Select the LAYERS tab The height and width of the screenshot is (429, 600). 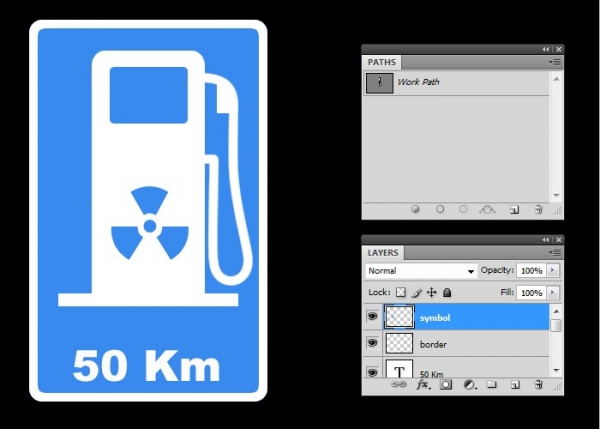click(x=383, y=253)
